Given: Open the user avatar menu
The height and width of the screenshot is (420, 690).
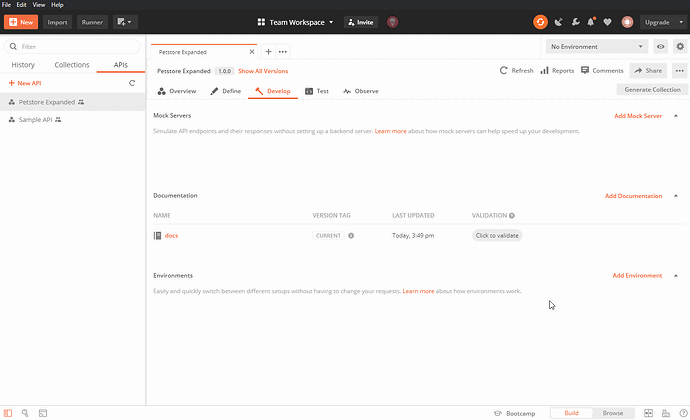Looking at the screenshot, I should [627, 22].
